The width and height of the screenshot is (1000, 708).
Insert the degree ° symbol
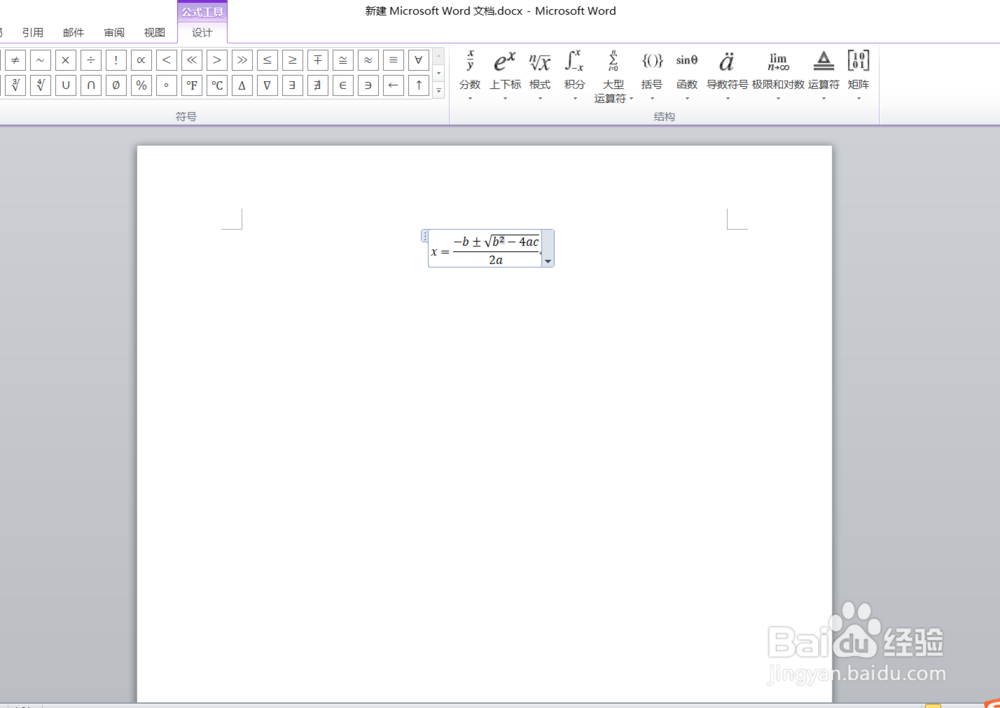tap(166, 85)
